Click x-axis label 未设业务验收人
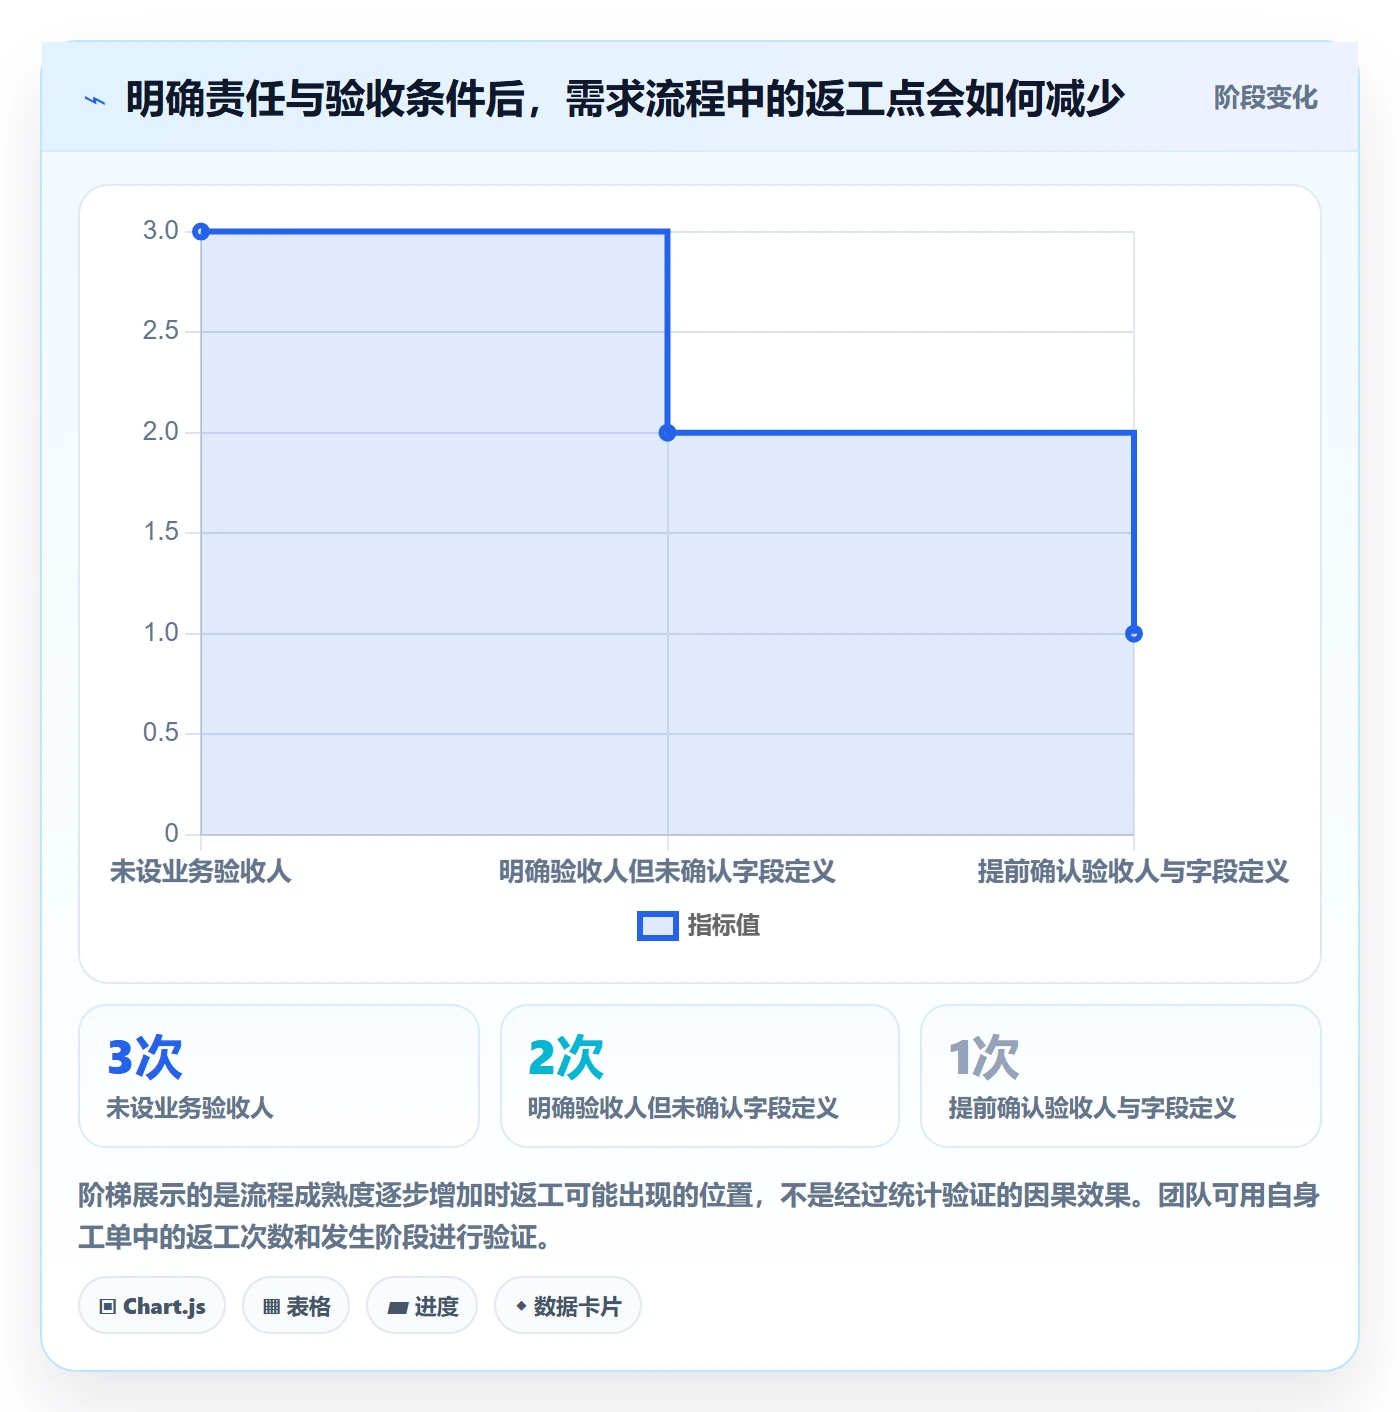The width and height of the screenshot is (1400, 1412). click(201, 872)
